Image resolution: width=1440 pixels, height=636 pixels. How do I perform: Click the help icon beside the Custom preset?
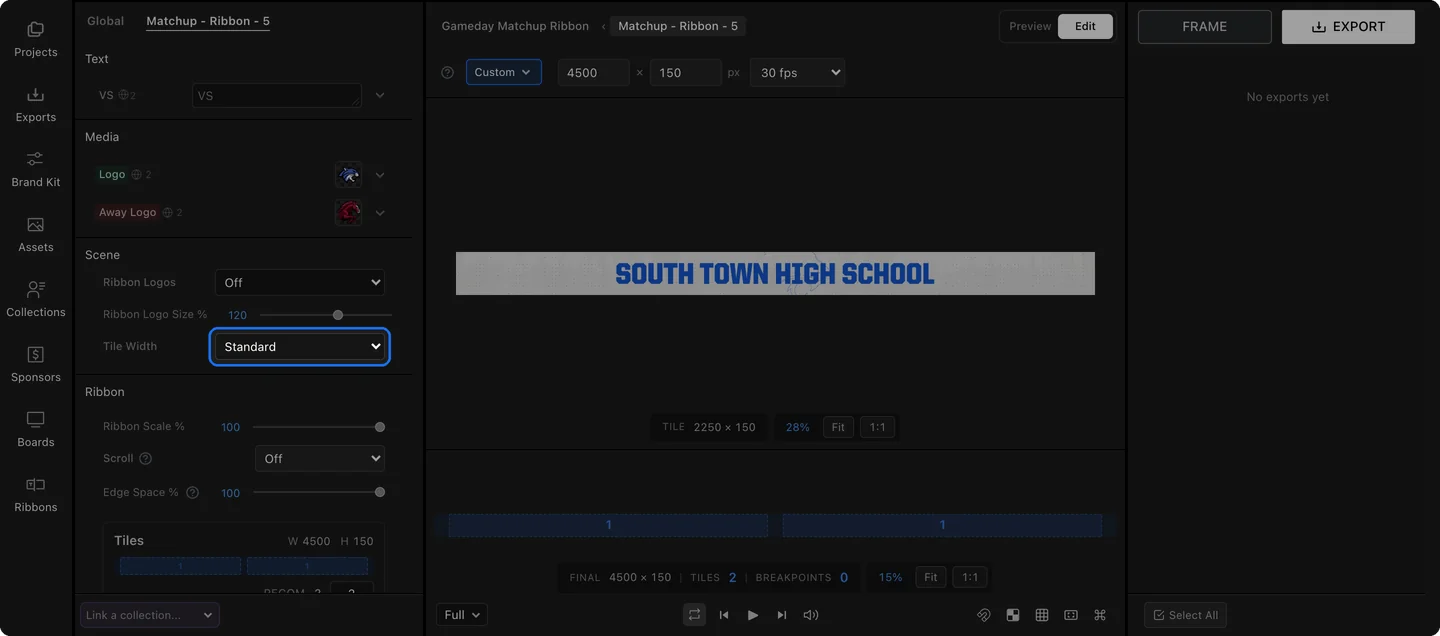pos(447,72)
